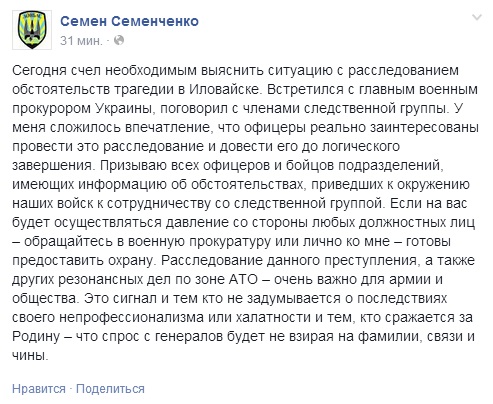Click the word 'Иловайске' in post text

(x=224, y=89)
